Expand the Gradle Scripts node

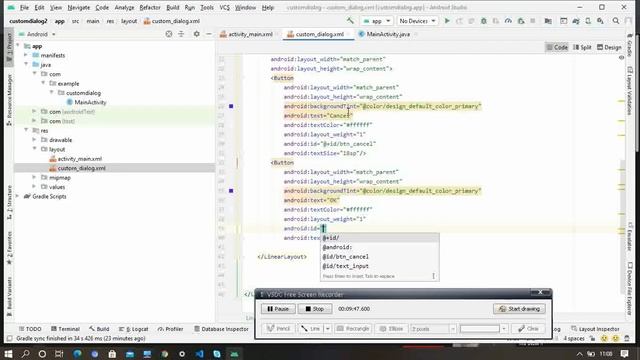click(18, 196)
